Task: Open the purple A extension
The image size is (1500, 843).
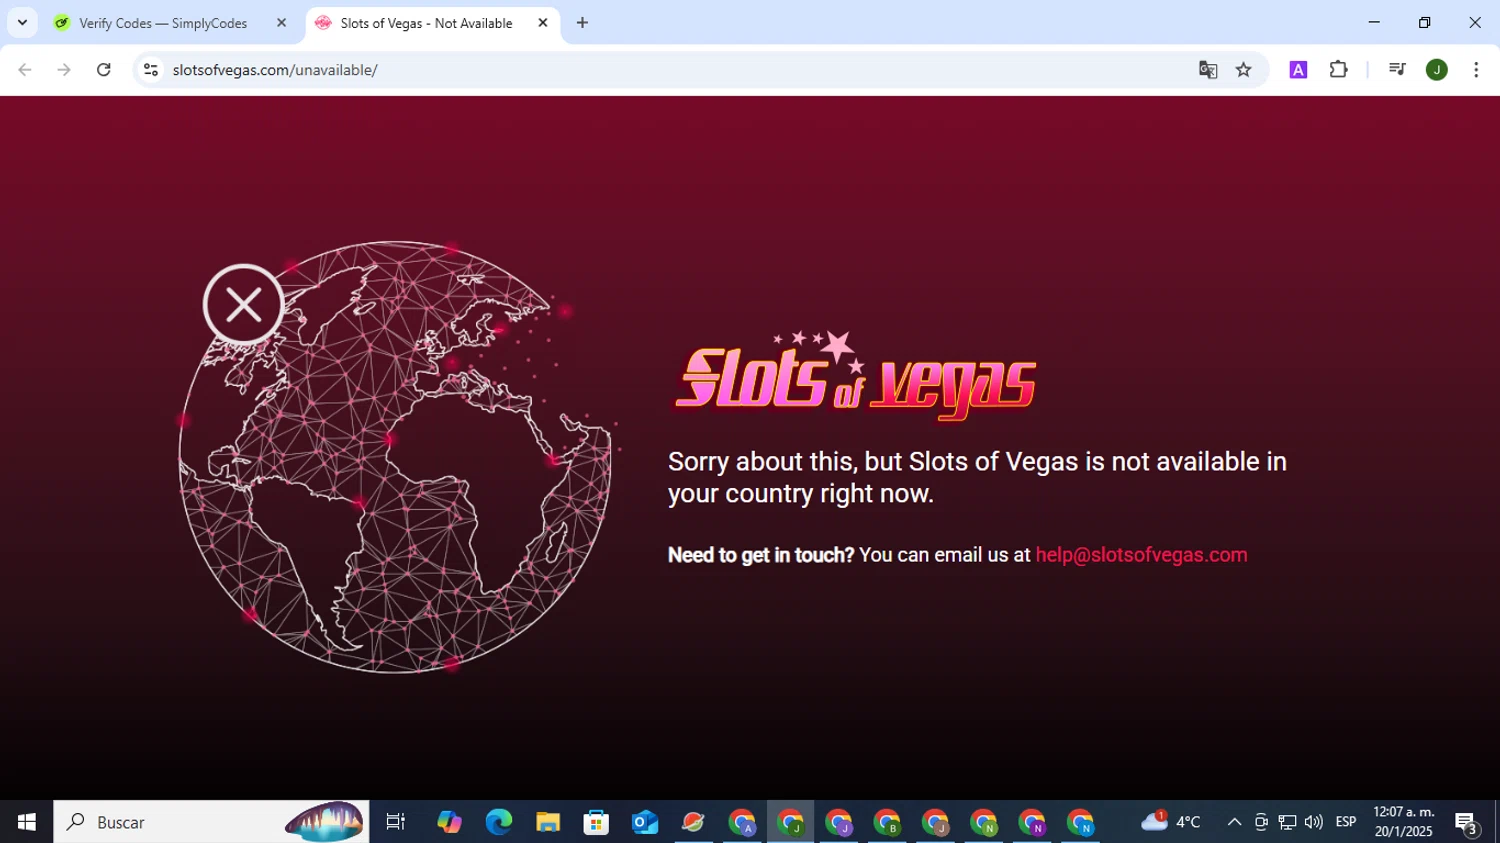Action: [1298, 70]
